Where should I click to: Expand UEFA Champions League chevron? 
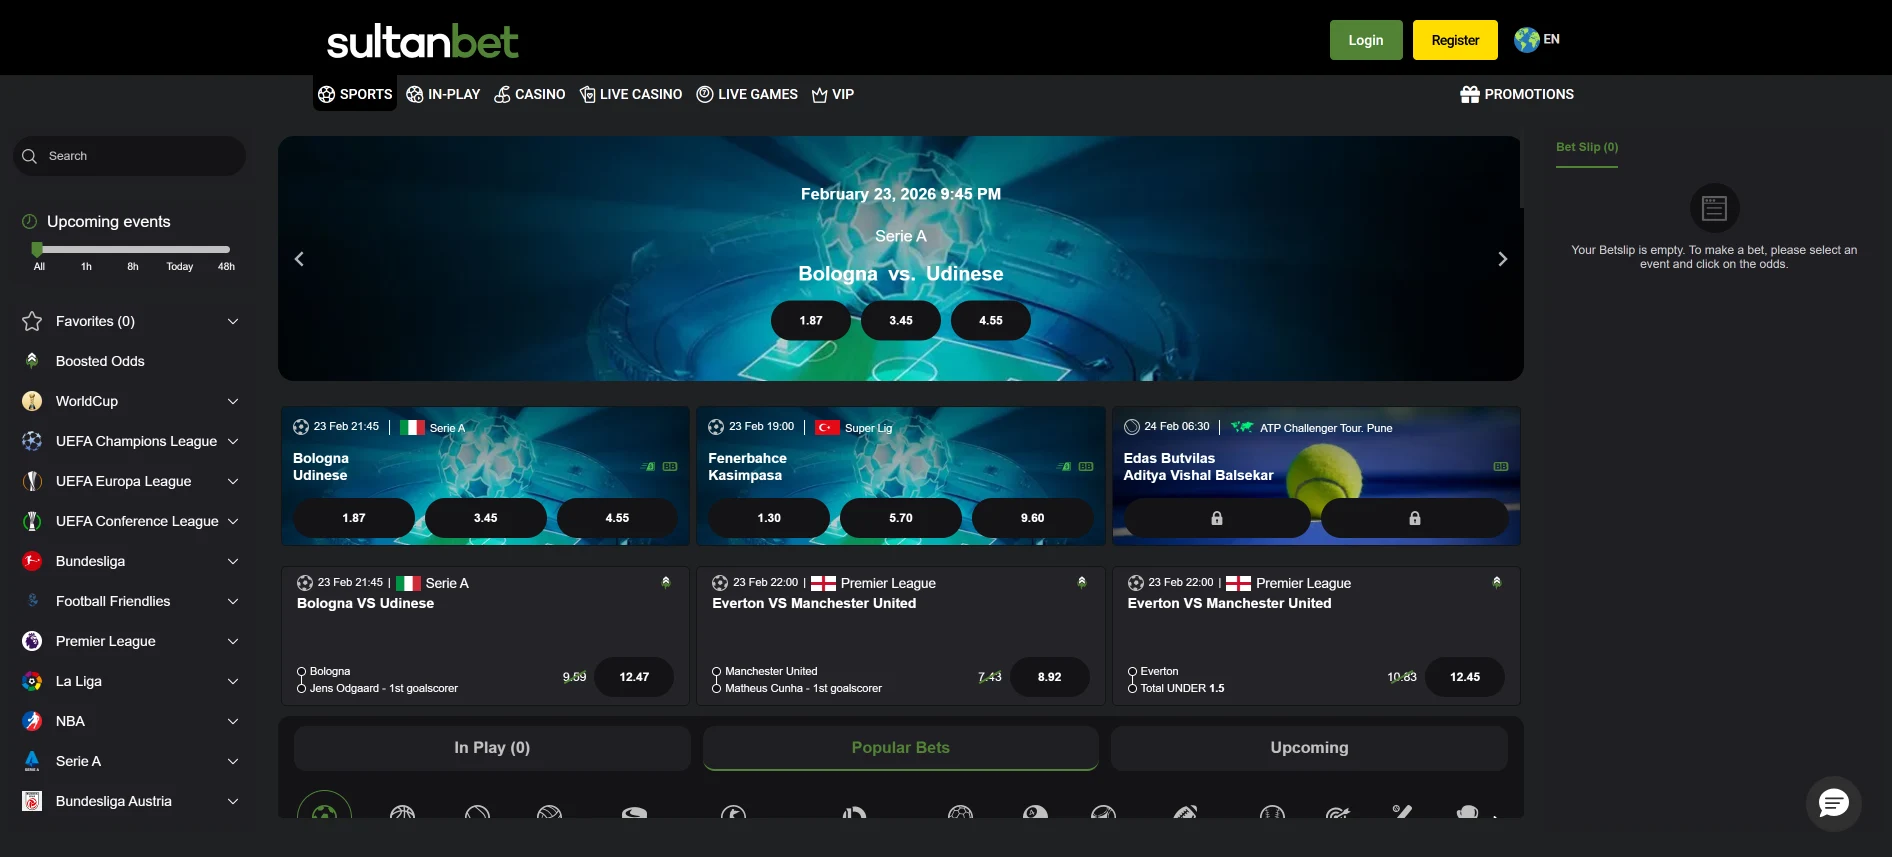coord(233,441)
